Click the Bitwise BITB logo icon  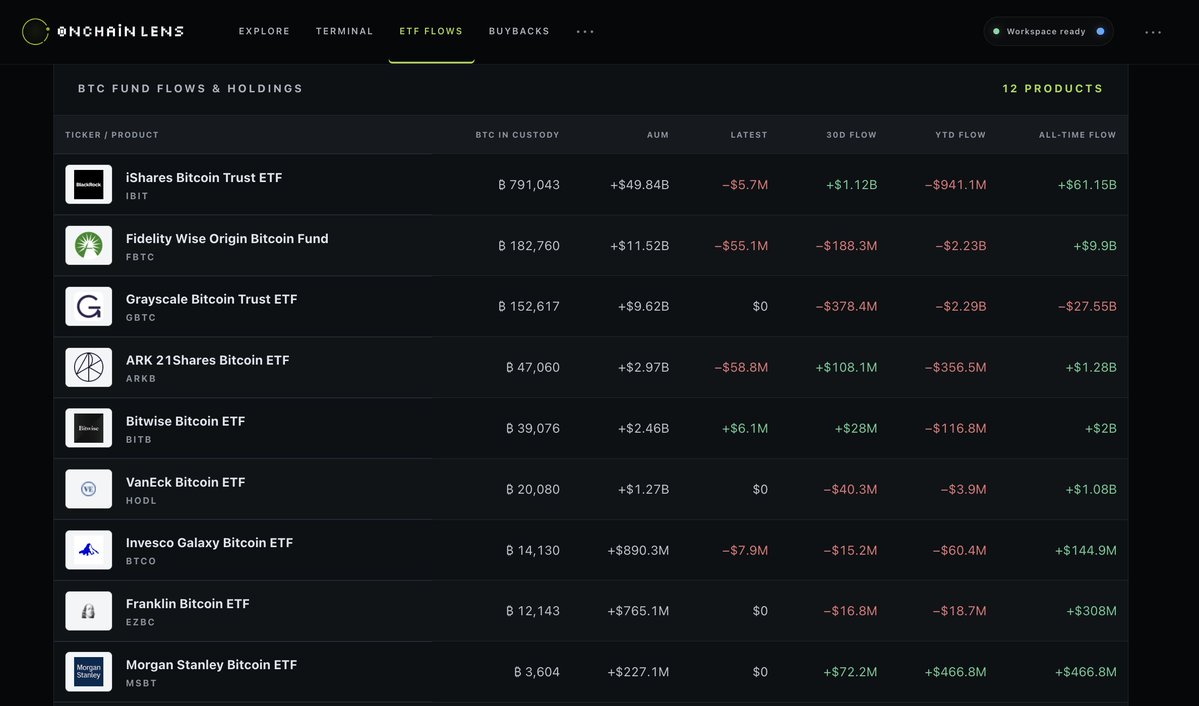[x=89, y=428]
